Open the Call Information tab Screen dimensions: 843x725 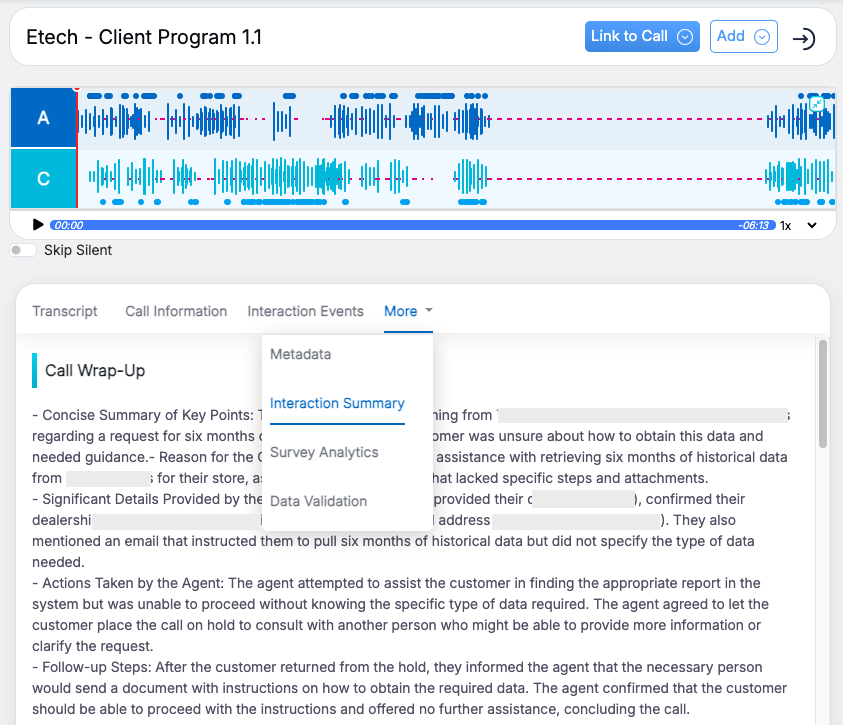176,311
